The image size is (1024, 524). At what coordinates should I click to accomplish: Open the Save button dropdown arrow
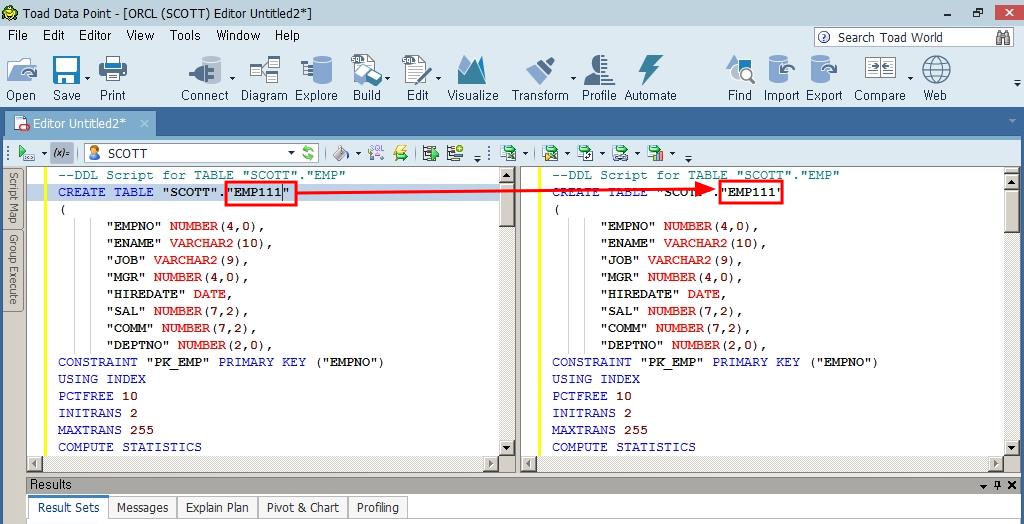[87, 77]
